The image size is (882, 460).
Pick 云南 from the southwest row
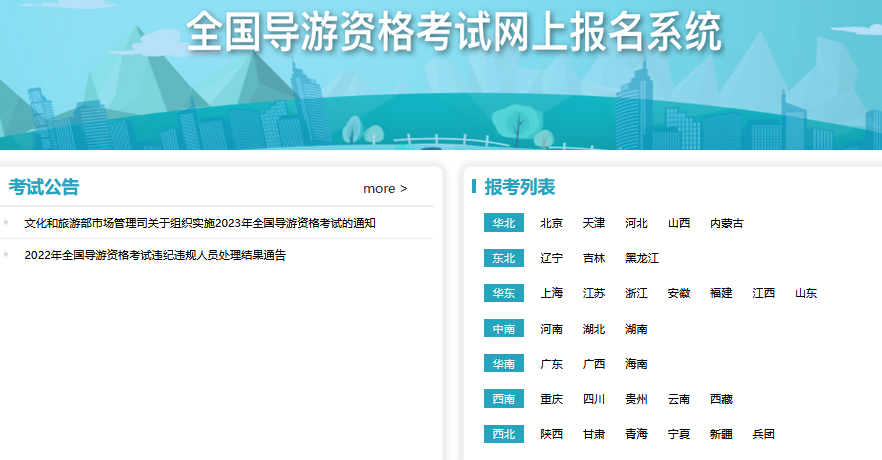(679, 399)
